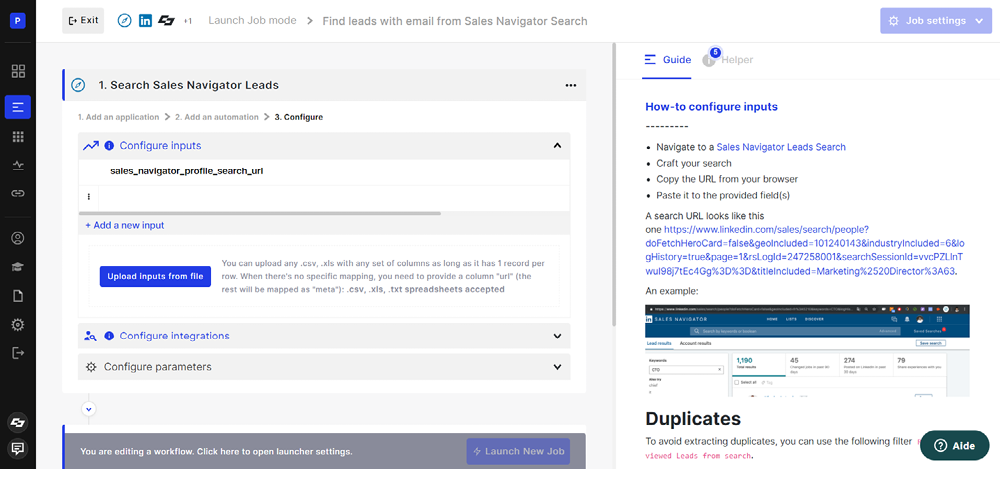The height and width of the screenshot is (485, 1000).
Task: Click the circular down chevron below step 1
Action: 89,408
